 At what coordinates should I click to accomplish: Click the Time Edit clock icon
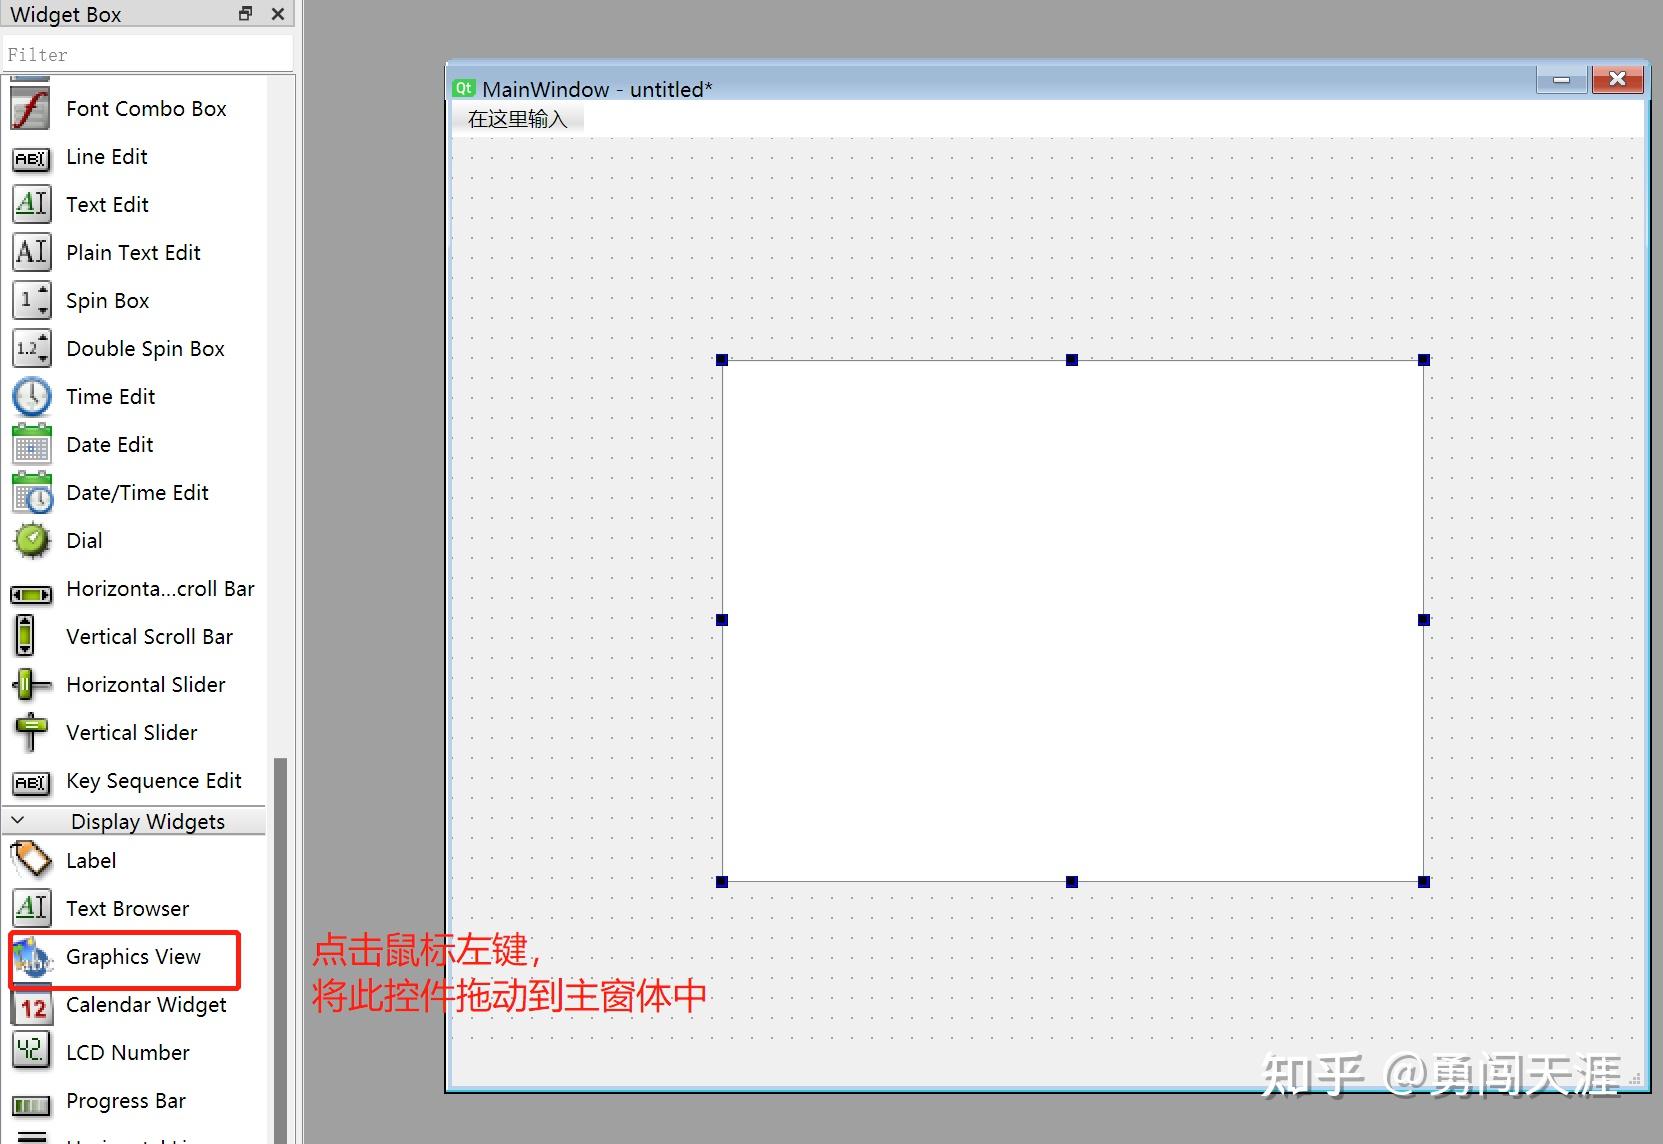[x=30, y=396]
